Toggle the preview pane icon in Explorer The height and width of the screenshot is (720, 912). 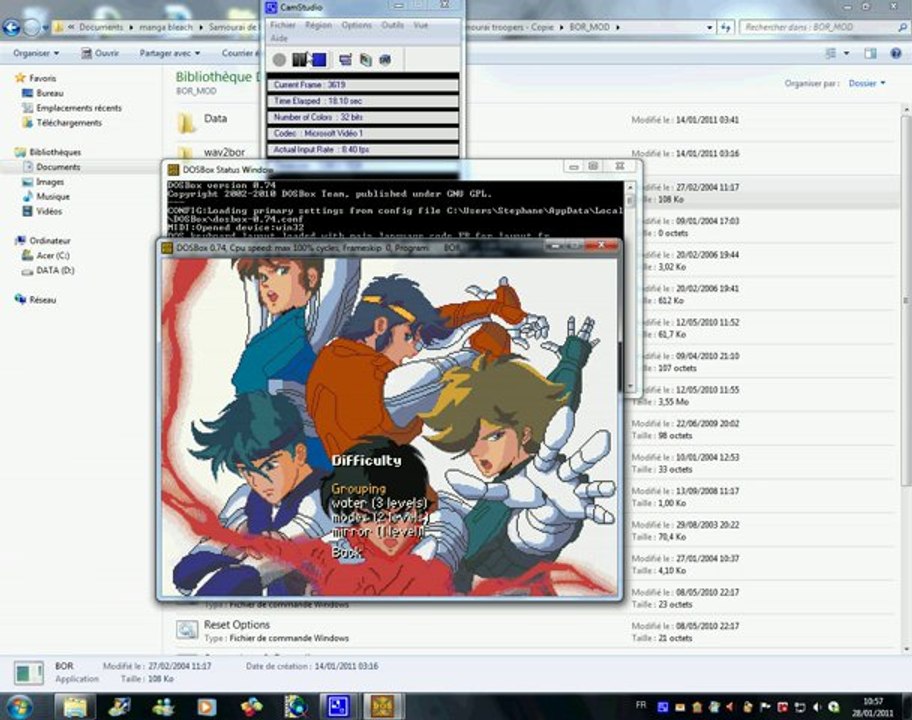tap(870, 53)
